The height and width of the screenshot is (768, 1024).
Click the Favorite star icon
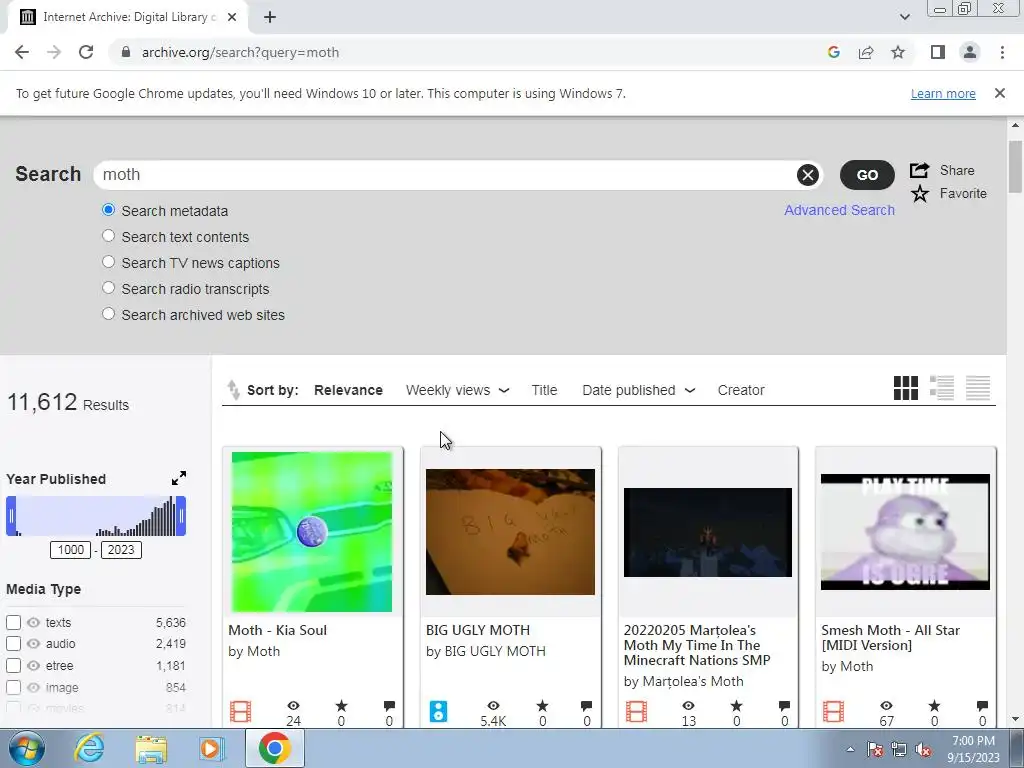(x=920, y=193)
